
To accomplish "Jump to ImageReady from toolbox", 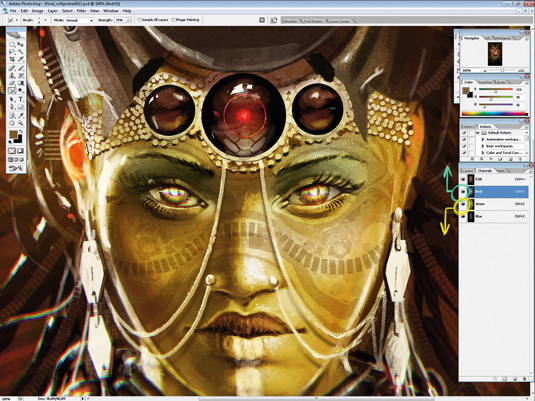I will (x=16, y=168).
